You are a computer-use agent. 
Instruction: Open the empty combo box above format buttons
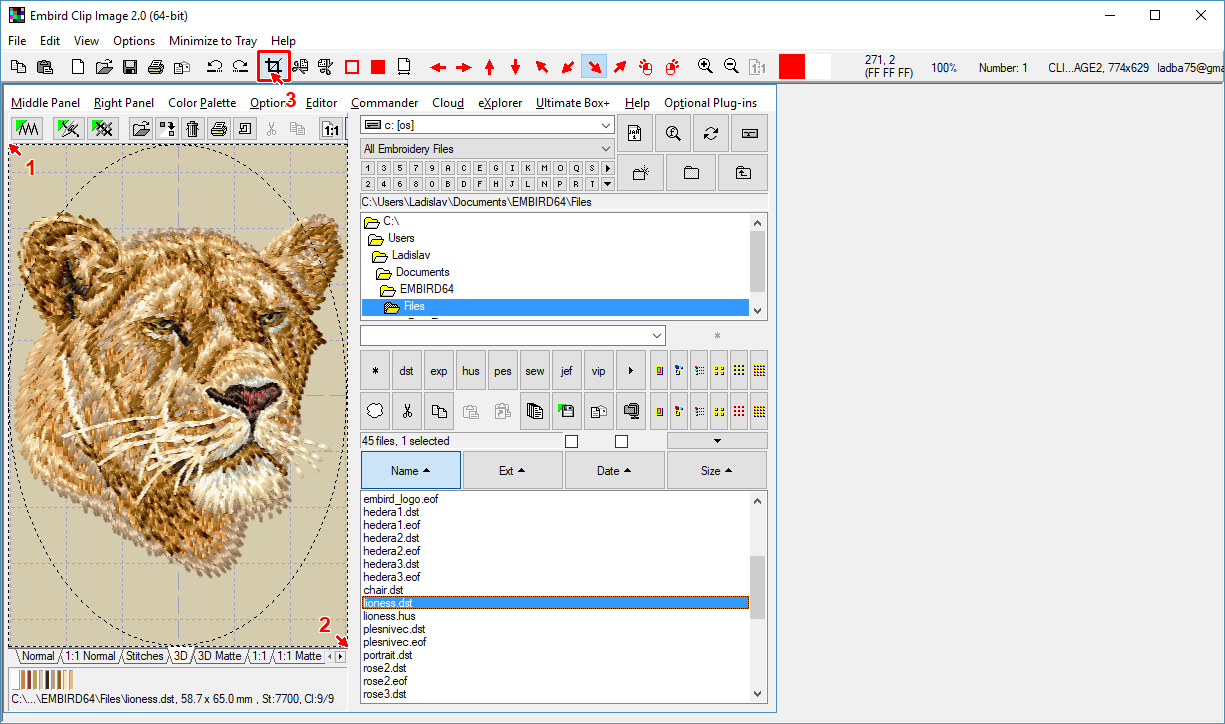coord(512,335)
